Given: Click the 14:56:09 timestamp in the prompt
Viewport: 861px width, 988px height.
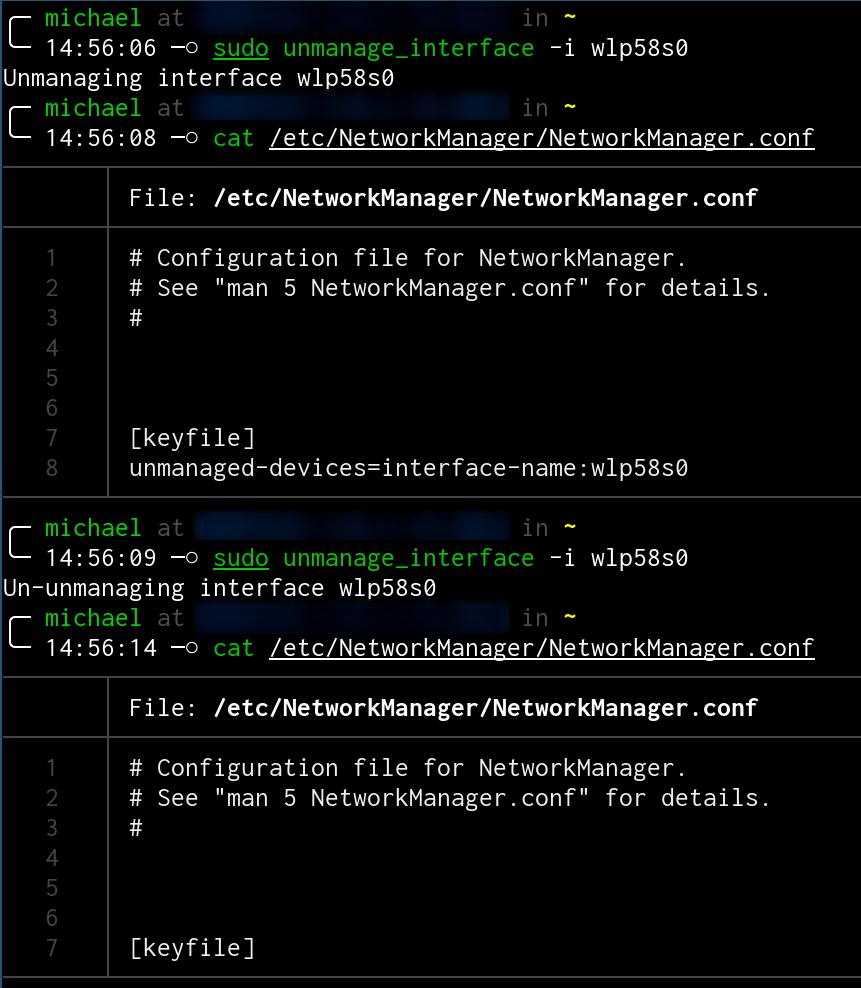Looking at the screenshot, I should point(101,558).
